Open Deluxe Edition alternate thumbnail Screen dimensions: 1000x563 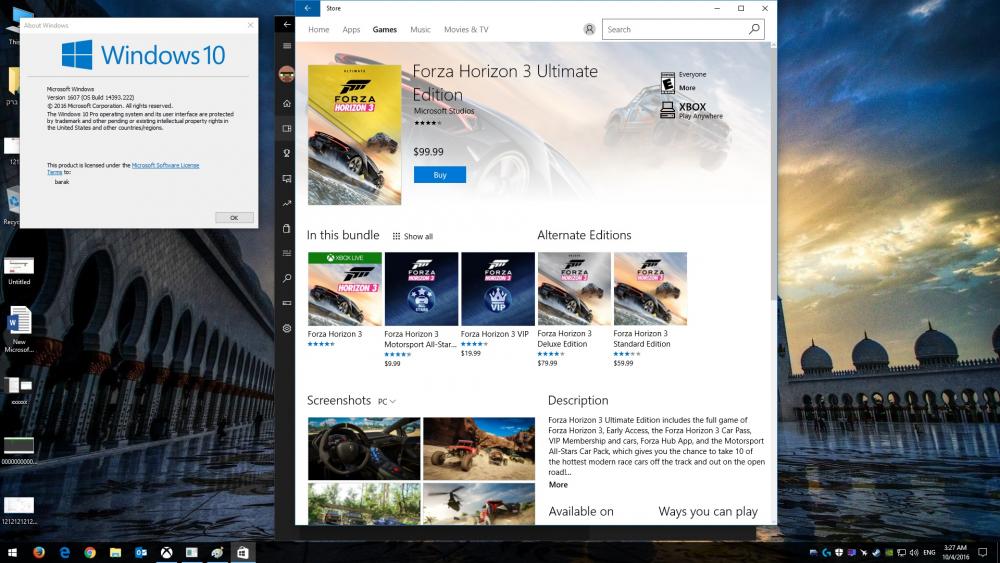pos(574,289)
